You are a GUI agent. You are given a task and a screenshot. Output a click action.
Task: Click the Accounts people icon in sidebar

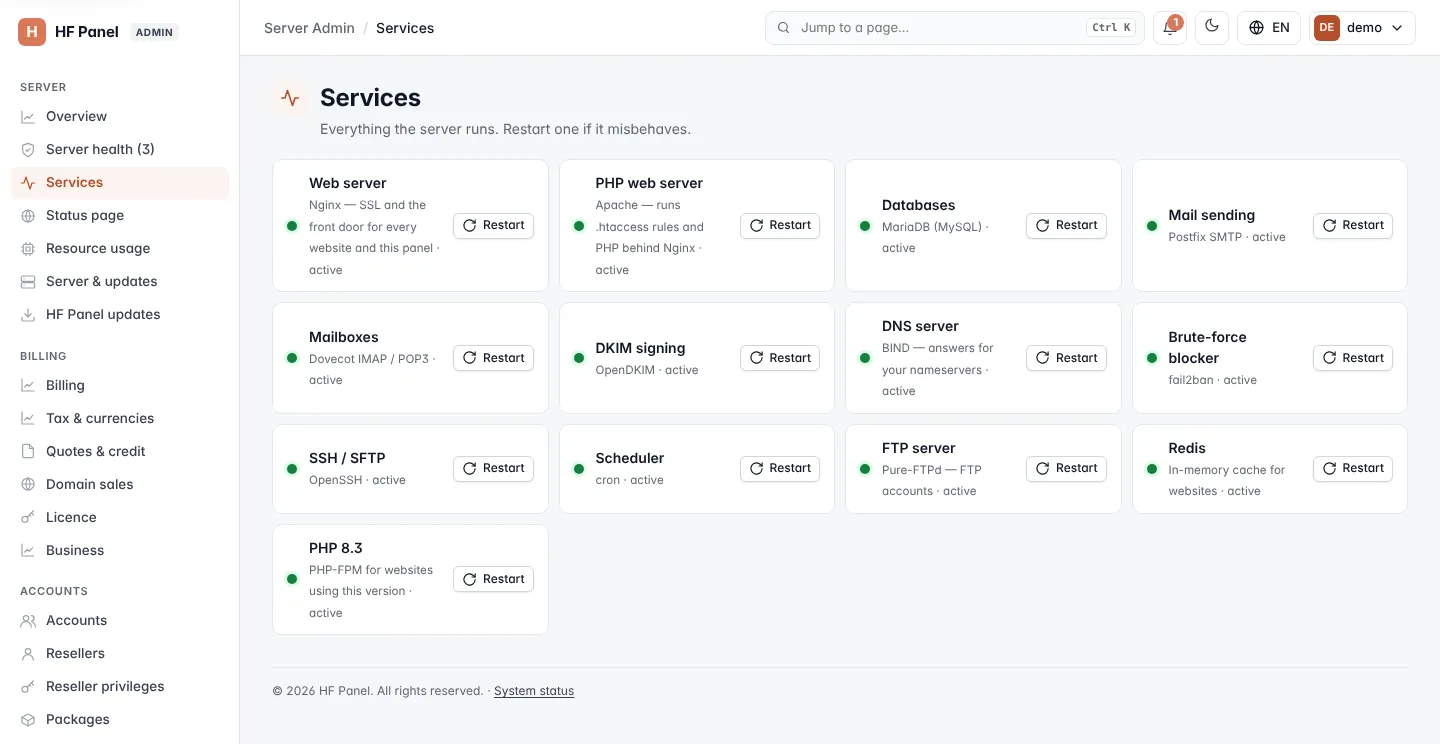pyautogui.click(x=28, y=620)
